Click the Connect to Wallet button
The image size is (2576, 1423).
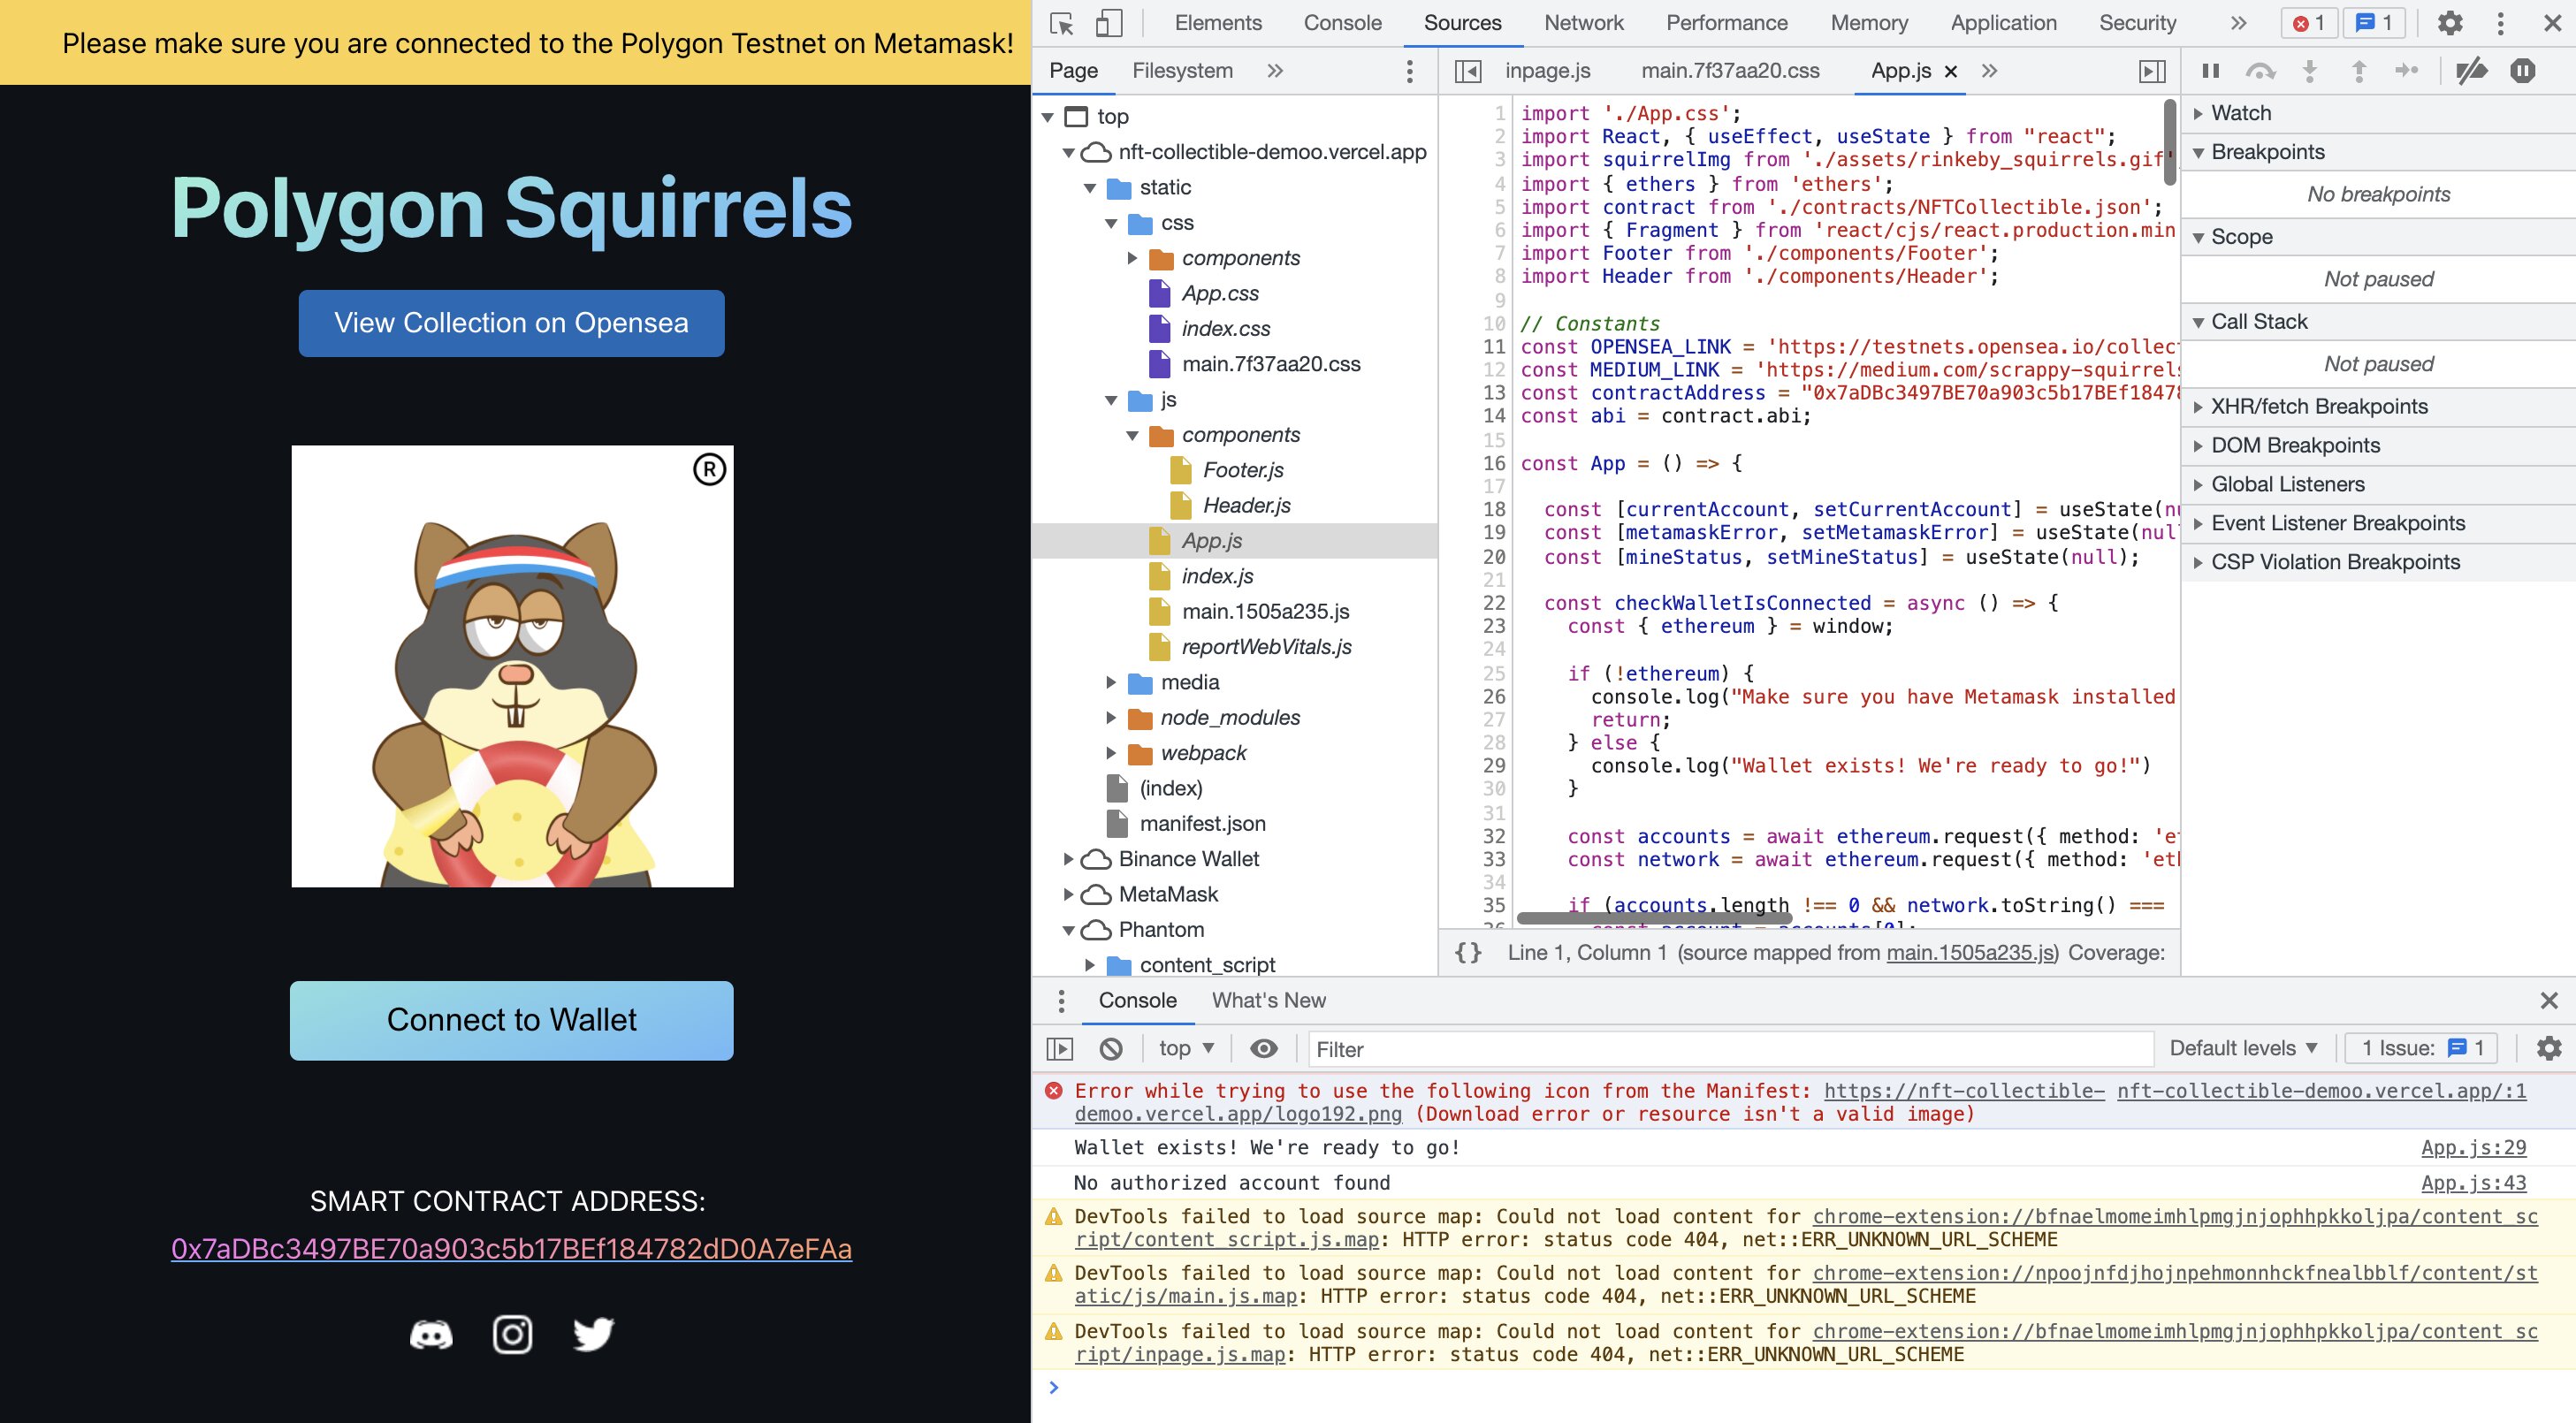click(x=511, y=1020)
